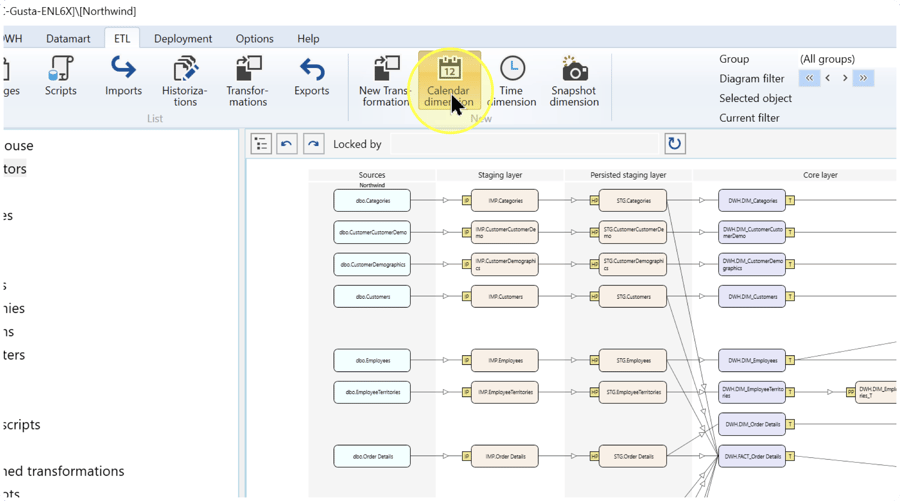The image size is (900, 501).
Task: Refresh the diagram with circular arrow
Action: (x=674, y=143)
